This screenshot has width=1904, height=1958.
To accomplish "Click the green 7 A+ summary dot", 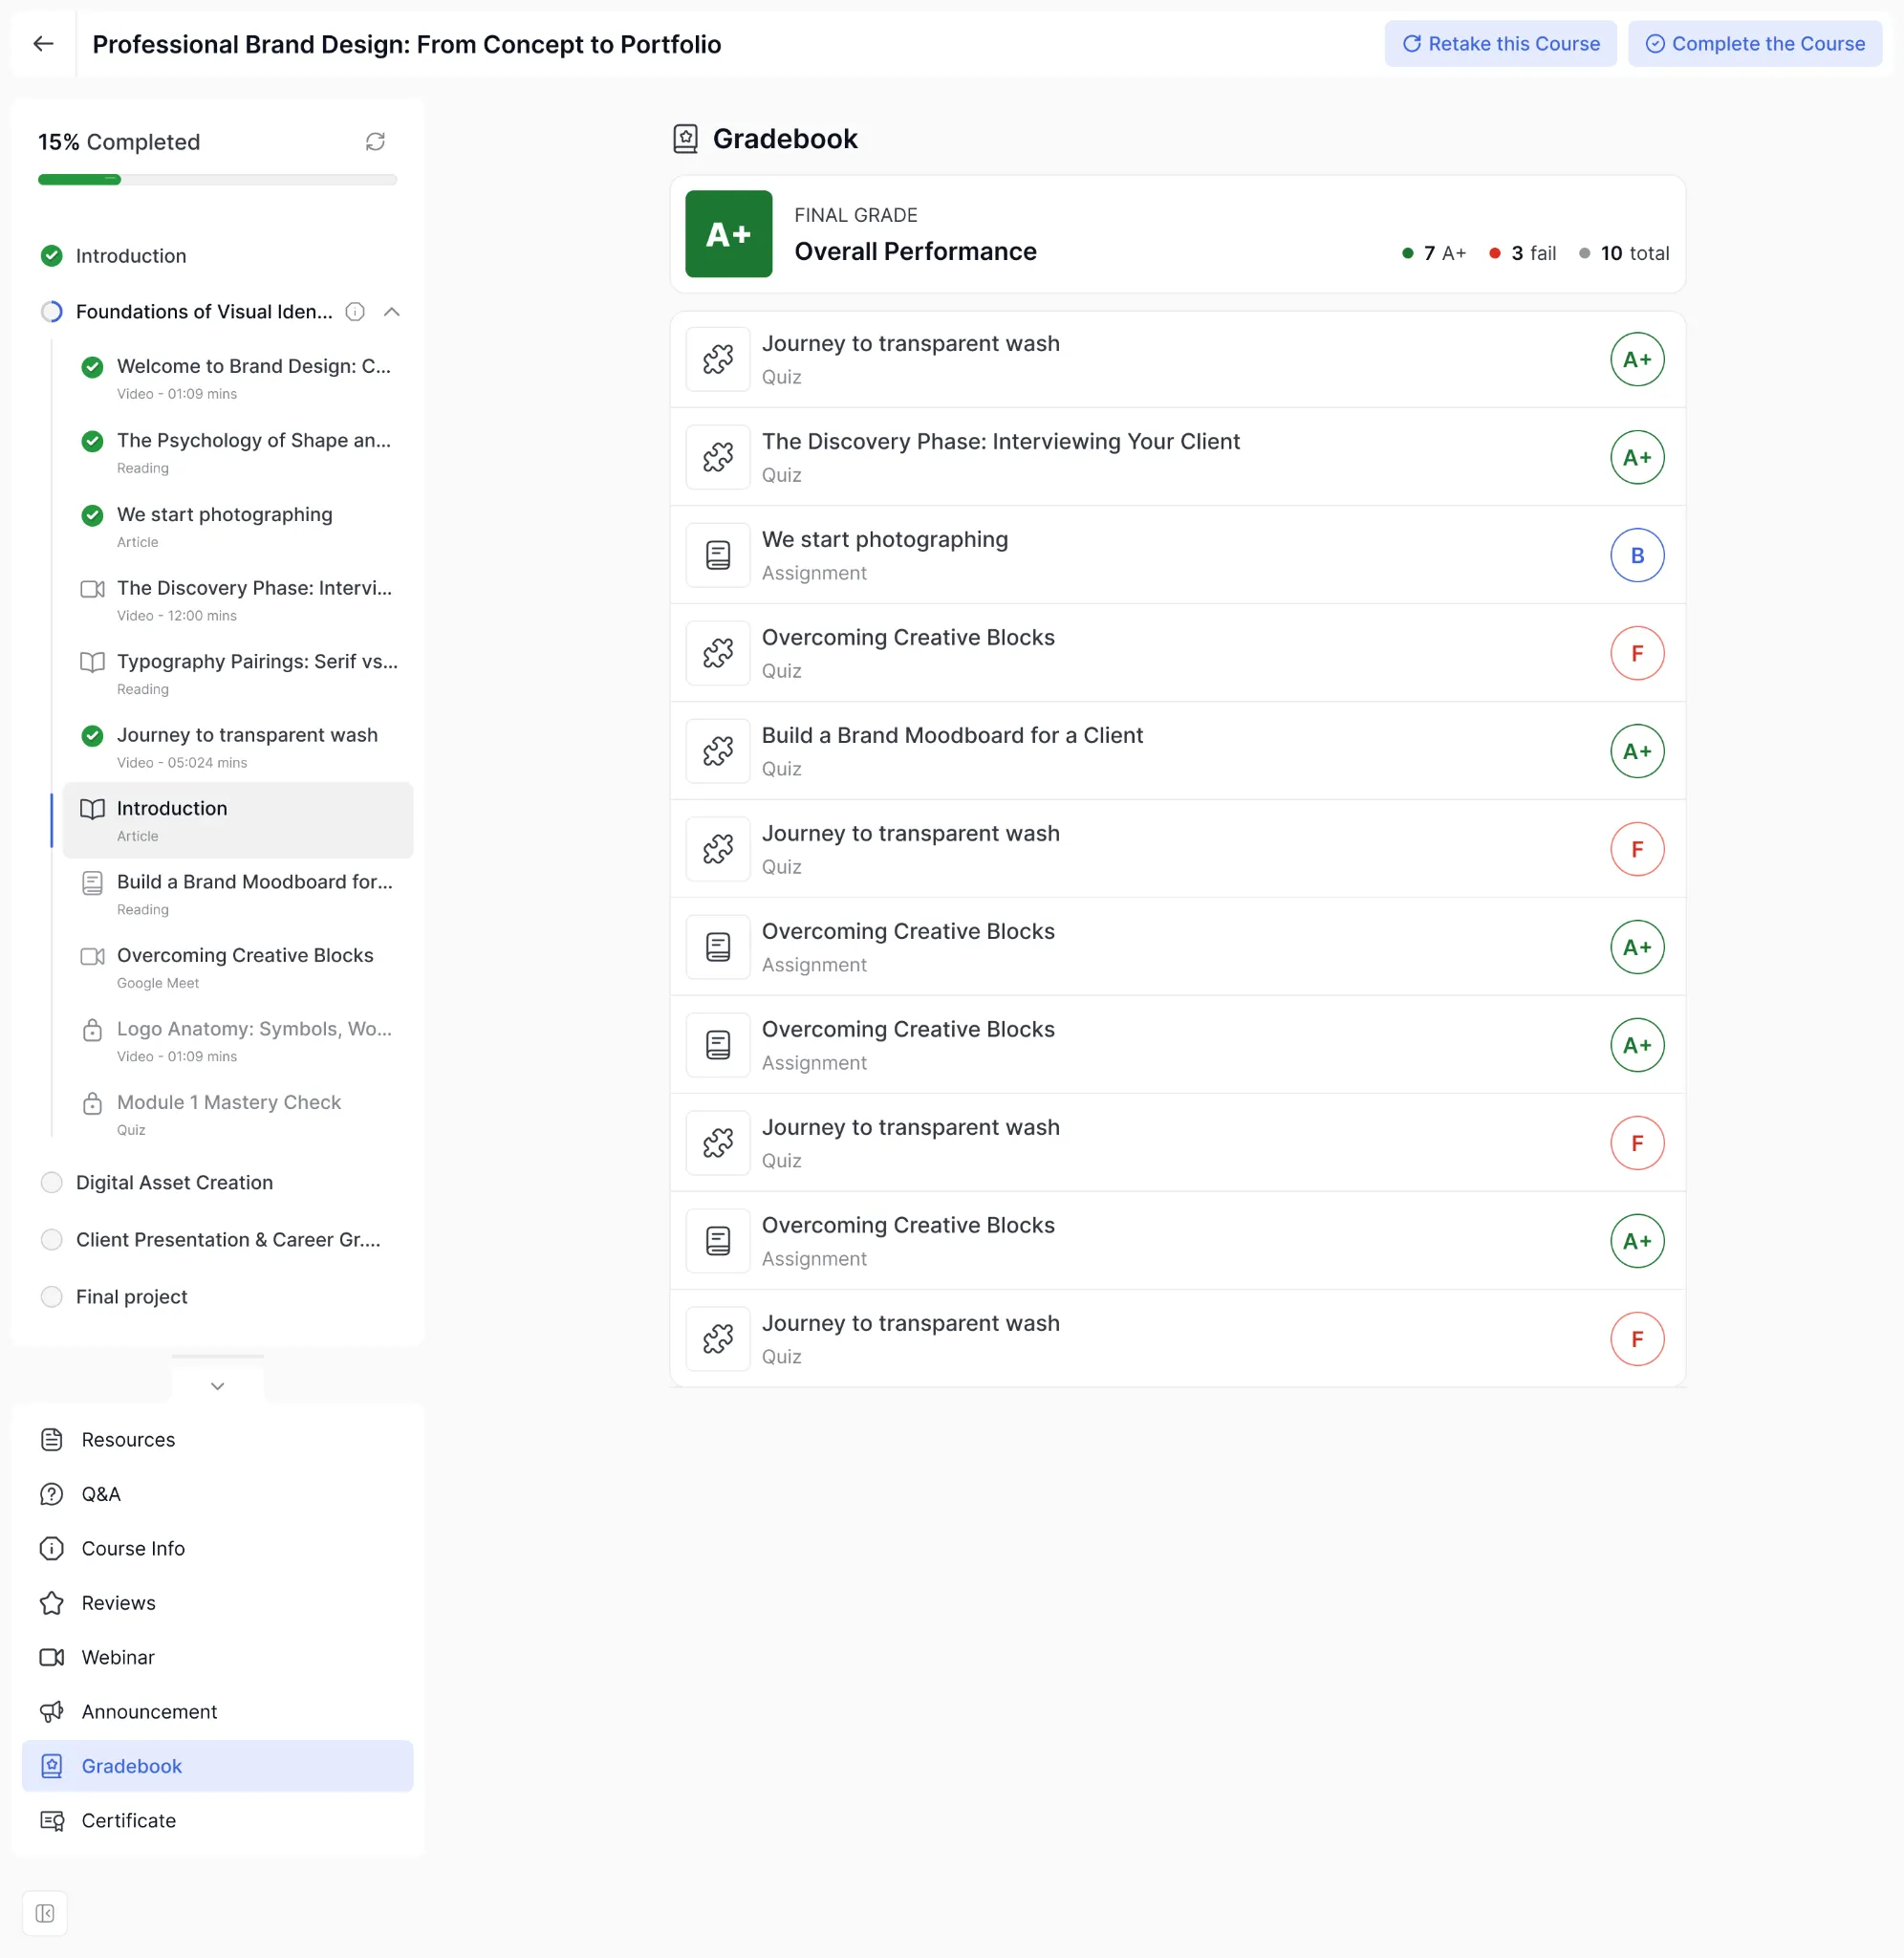I will 1407,254.
